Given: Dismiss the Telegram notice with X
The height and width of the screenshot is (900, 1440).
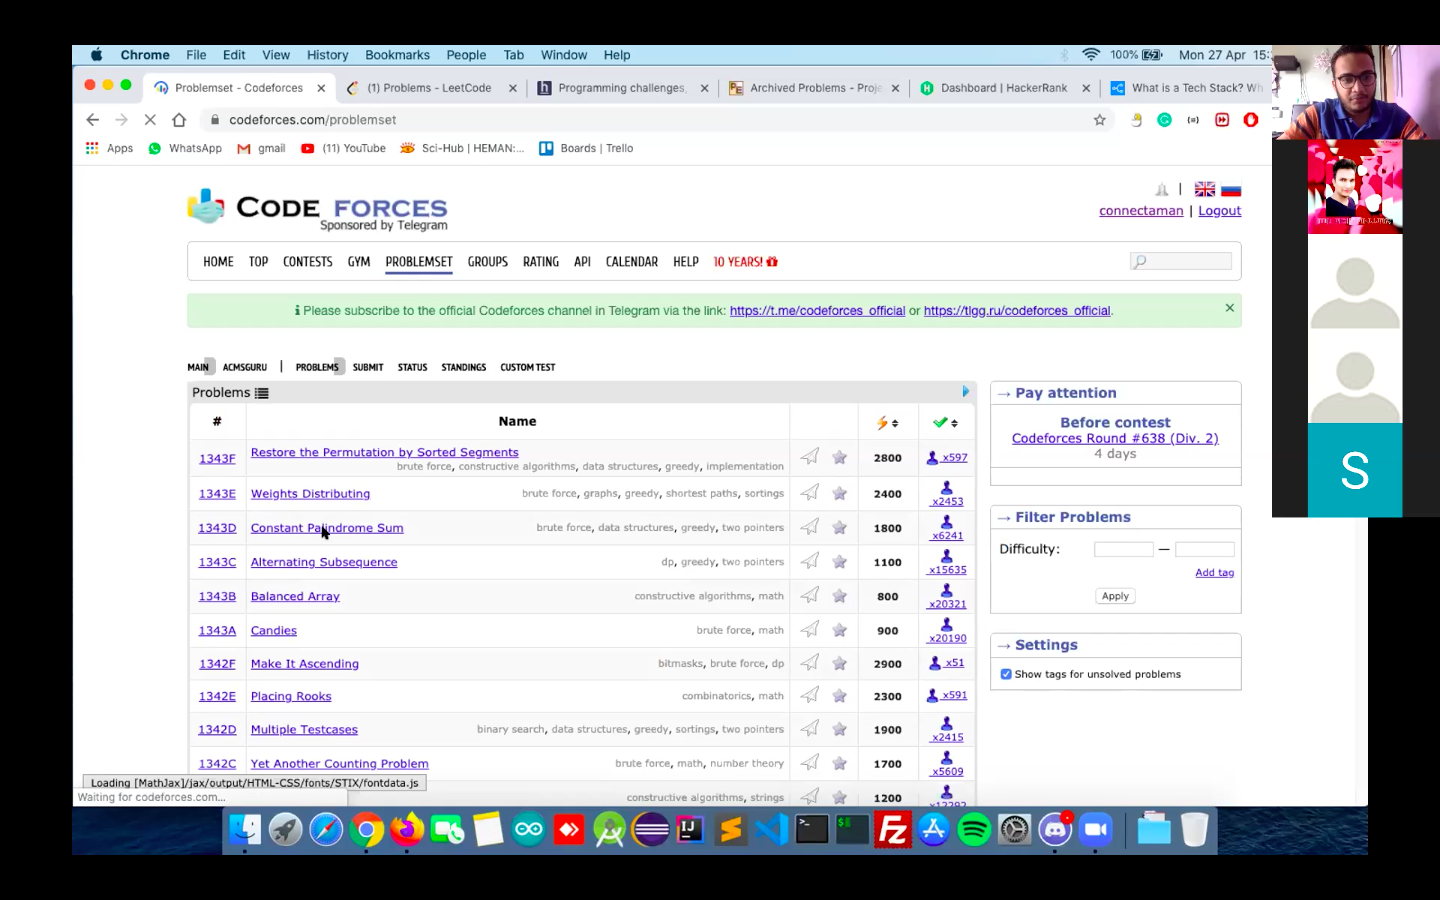Looking at the screenshot, I should click(x=1230, y=308).
